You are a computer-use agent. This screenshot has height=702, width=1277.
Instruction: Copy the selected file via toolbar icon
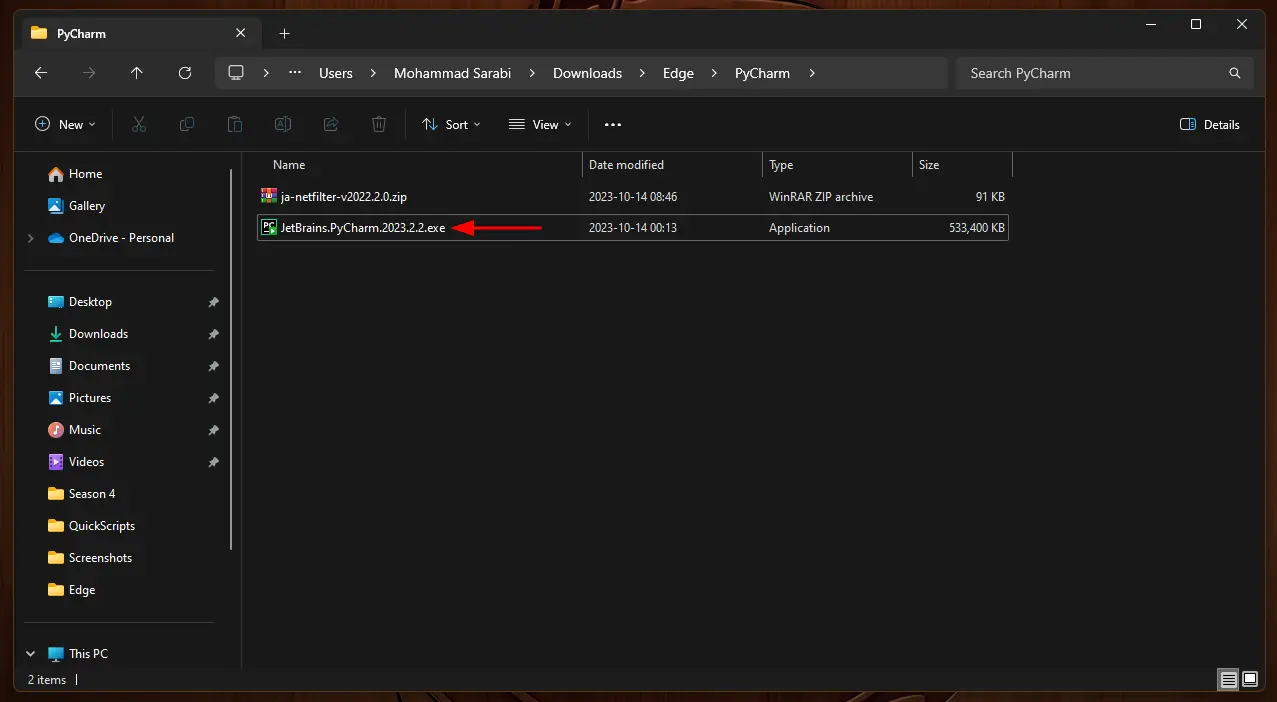(187, 124)
